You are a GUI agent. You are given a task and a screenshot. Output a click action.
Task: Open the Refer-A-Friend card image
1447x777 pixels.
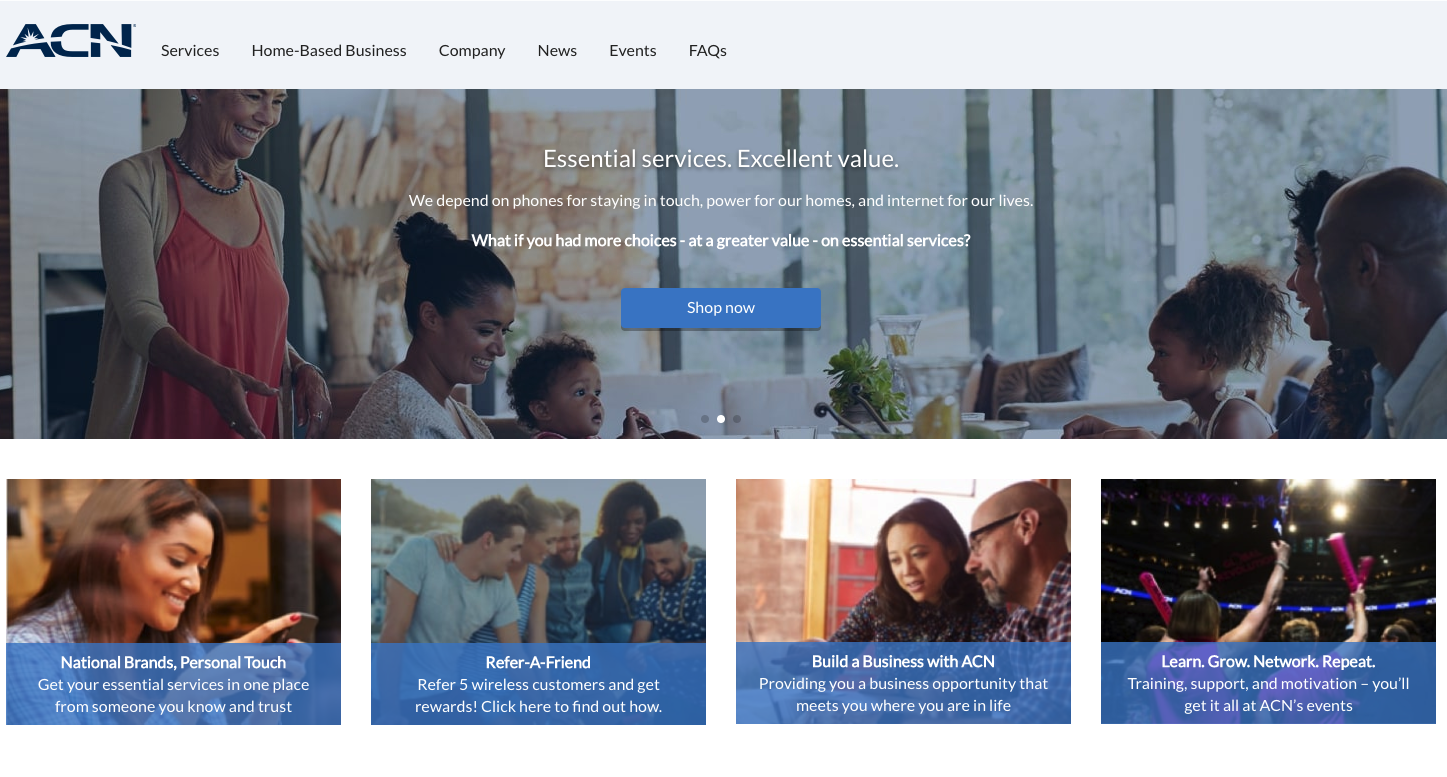(538, 561)
